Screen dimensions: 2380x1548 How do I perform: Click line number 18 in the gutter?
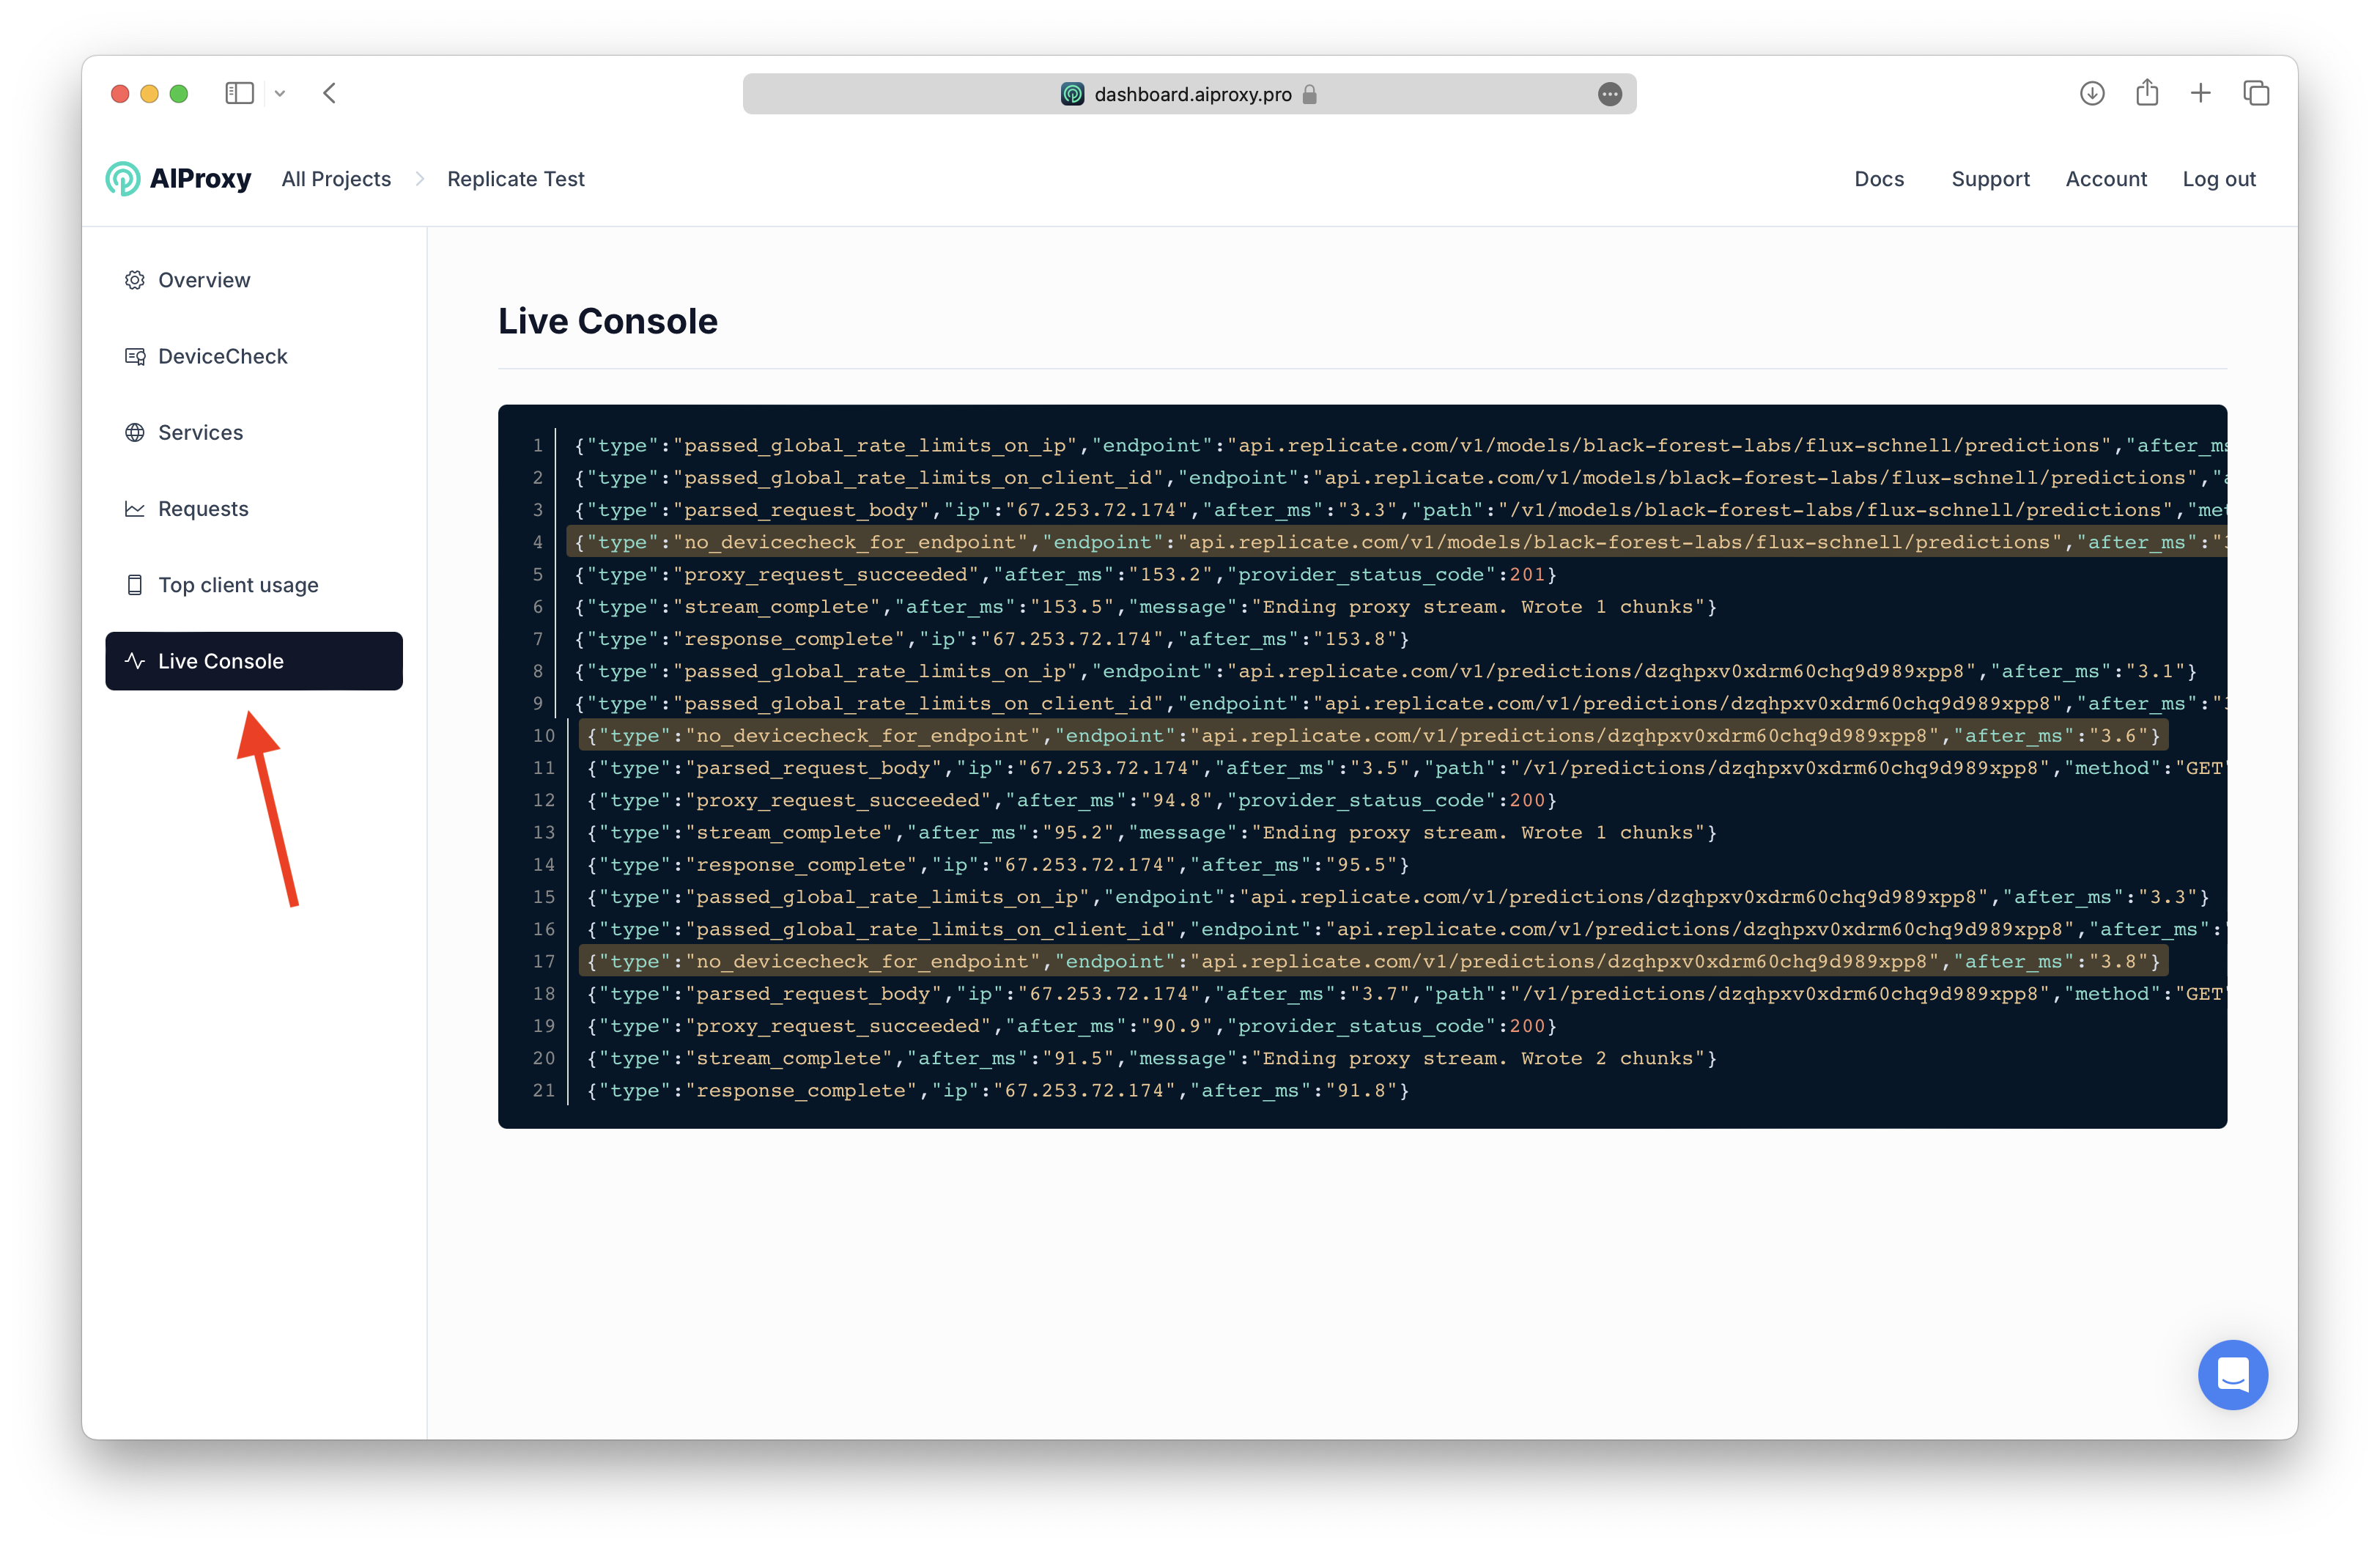click(543, 994)
